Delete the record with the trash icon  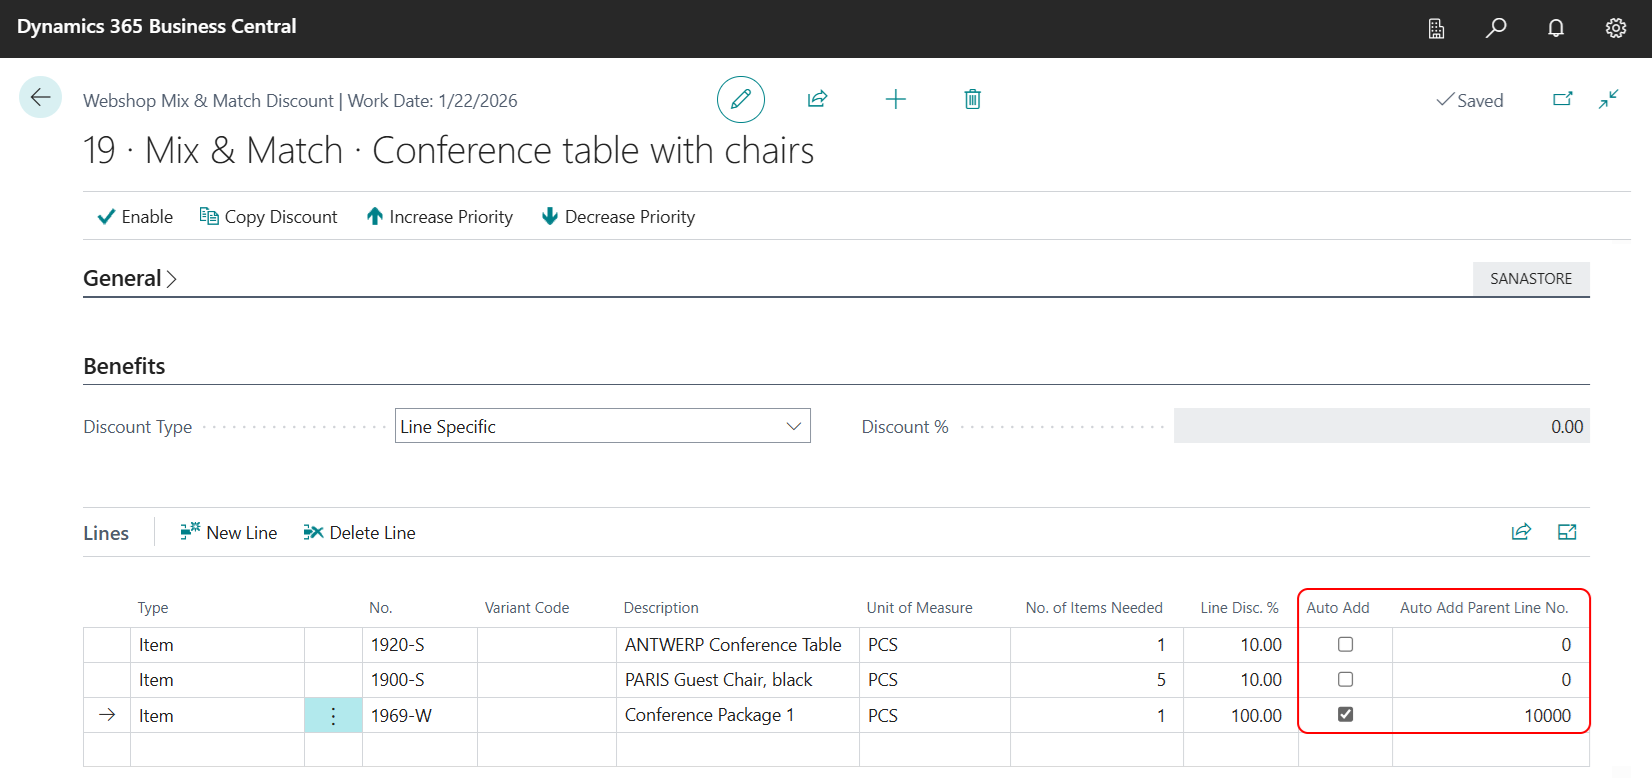[x=972, y=98]
